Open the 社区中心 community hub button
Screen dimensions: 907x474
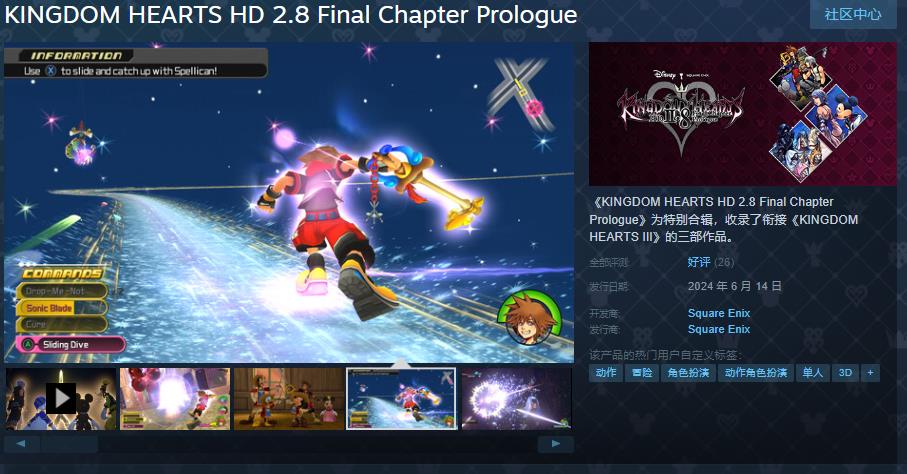(853, 14)
